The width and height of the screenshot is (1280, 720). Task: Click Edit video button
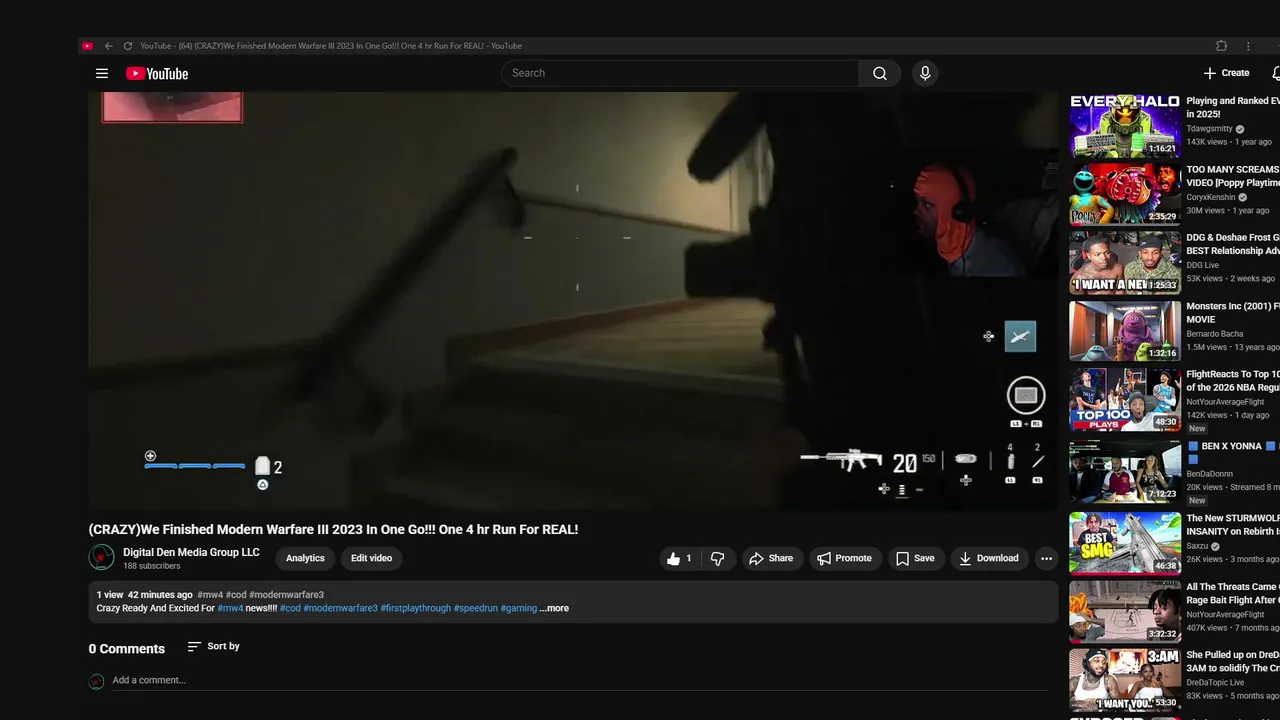pyautogui.click(x=371, y=559)
